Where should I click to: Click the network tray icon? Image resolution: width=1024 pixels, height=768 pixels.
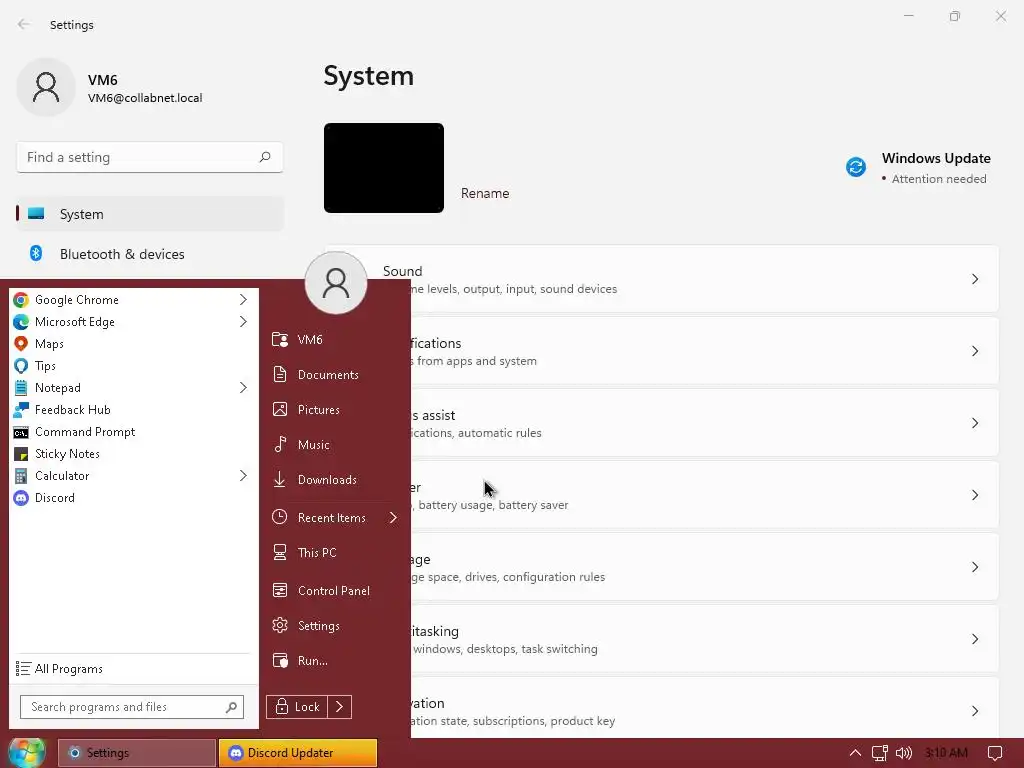[880, 754]
